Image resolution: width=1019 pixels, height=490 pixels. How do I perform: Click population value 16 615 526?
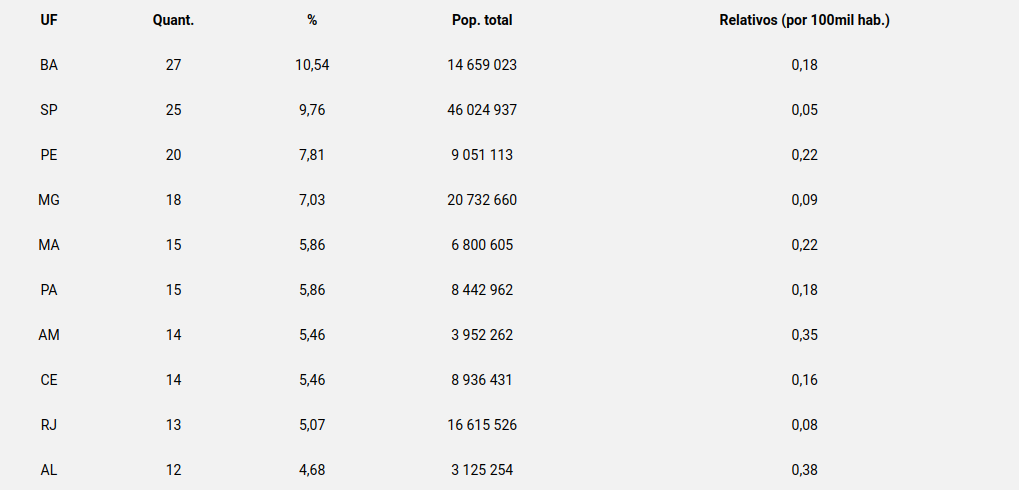pyautogui.click(x=482, y=425)
